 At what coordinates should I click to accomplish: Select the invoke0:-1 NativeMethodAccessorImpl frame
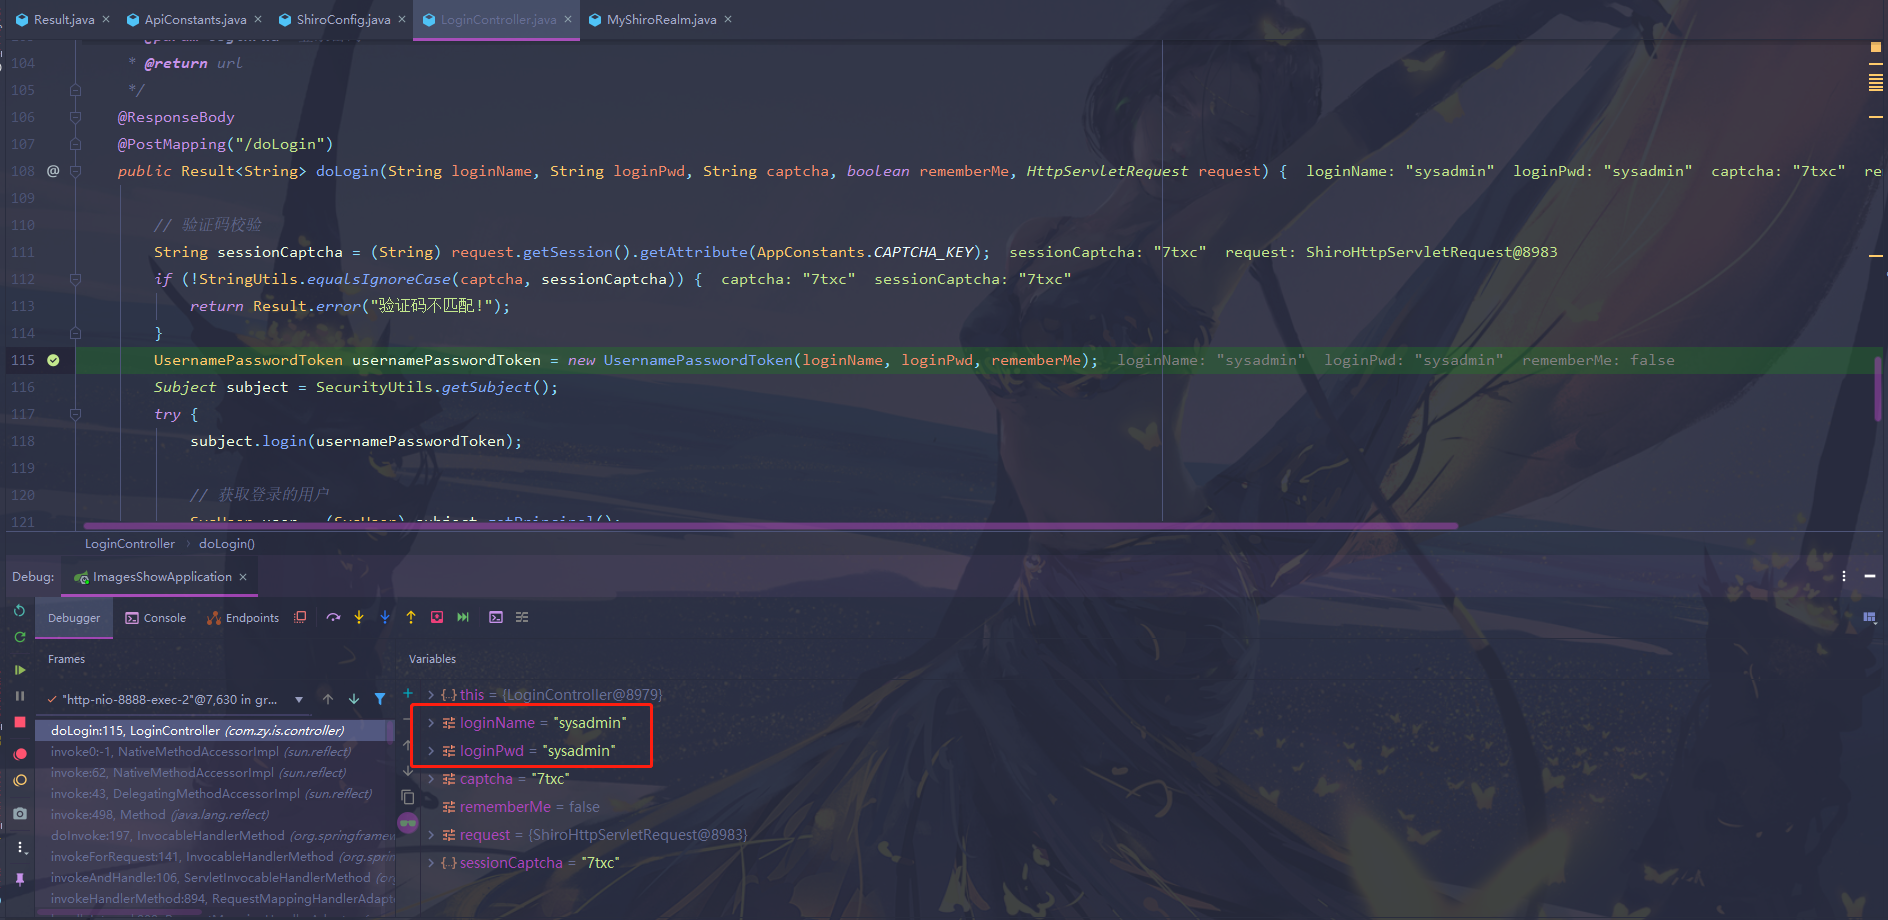click(215, 752)
